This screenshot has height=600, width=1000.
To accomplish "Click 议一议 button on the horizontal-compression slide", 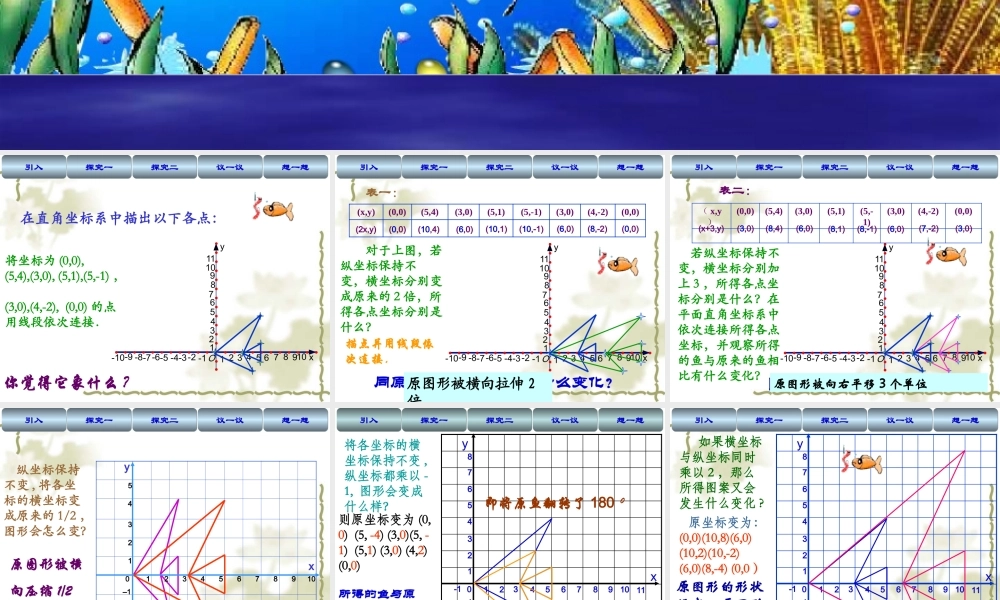I will click(x=230, y=420).
